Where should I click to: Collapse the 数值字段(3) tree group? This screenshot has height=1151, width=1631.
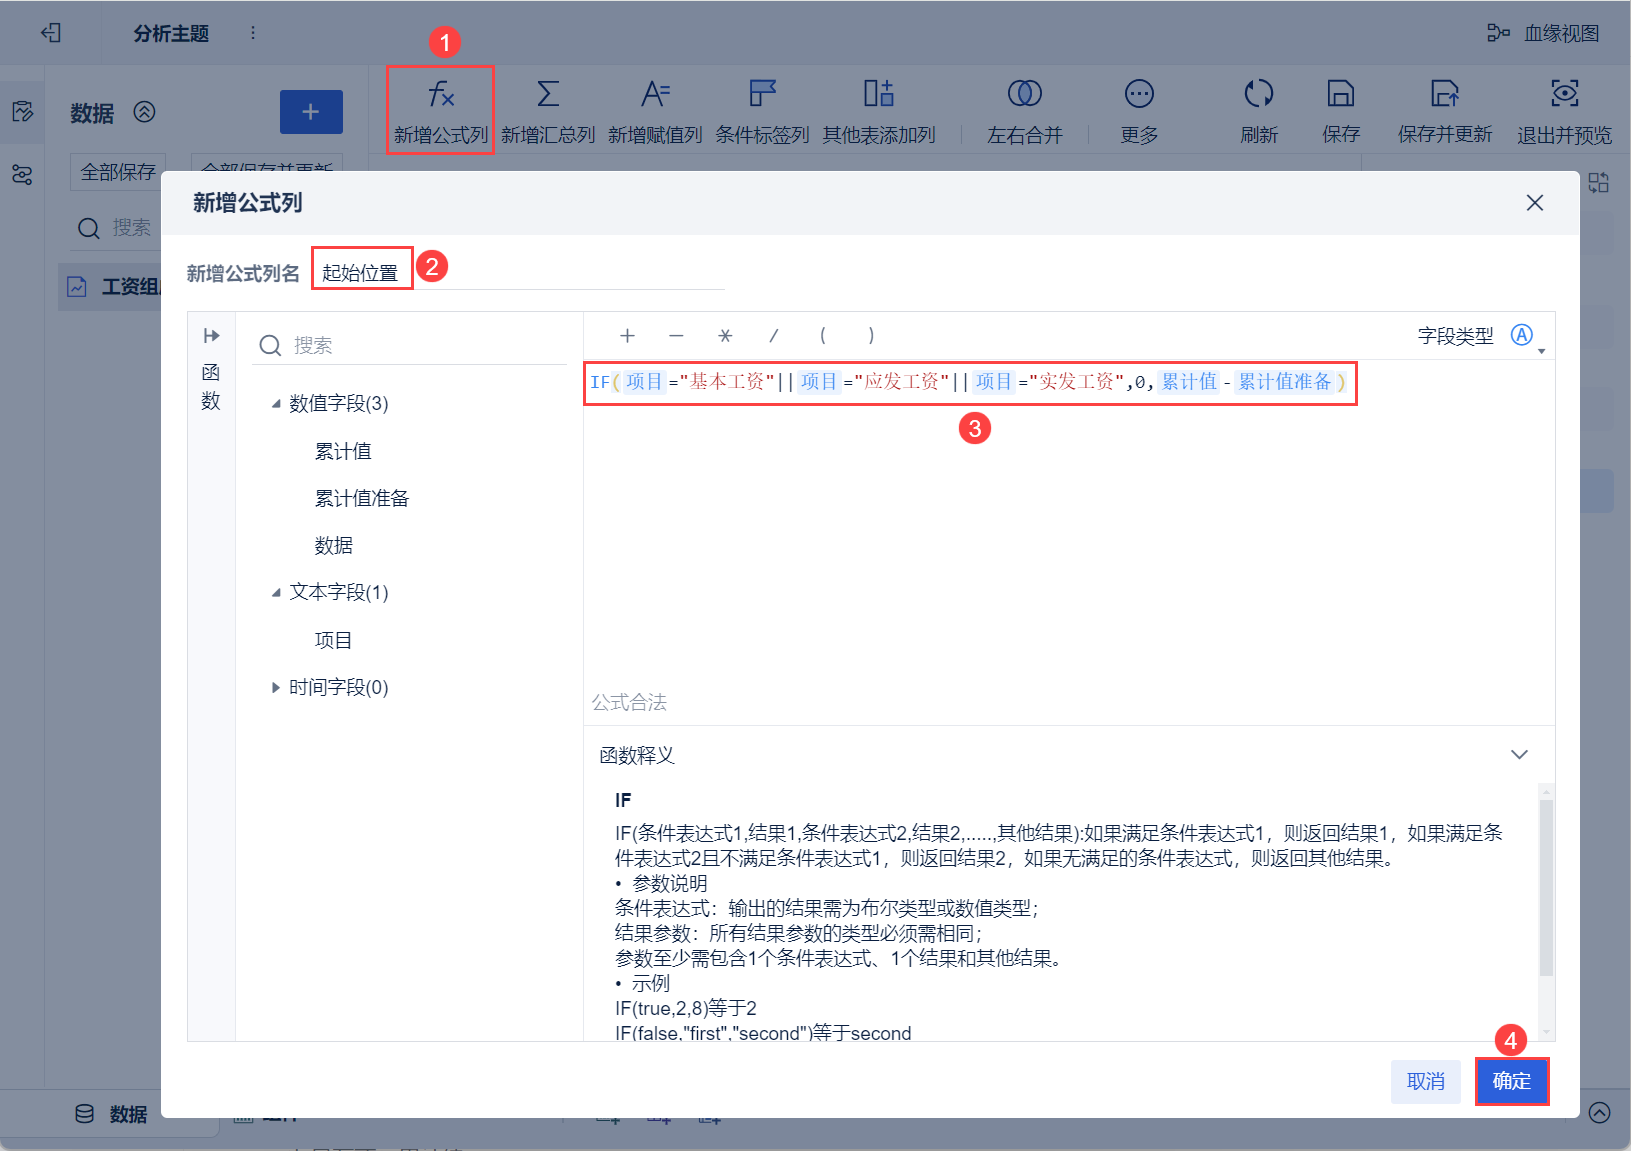click(x=276, y=404)
